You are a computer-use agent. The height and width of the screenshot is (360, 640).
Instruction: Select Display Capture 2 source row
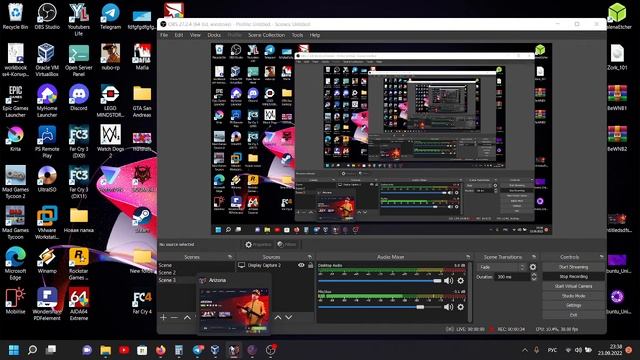pos(276,265)
